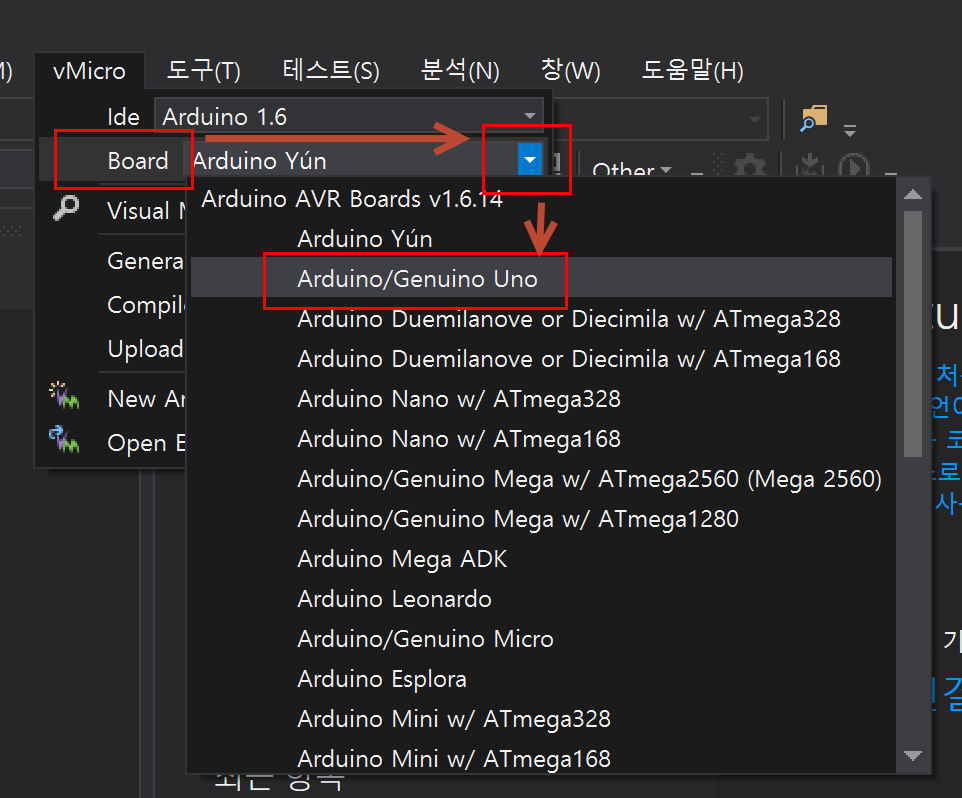Select Arduino Duemilanove or Diecimila w/ ATmega168

[x=541, y=359]
